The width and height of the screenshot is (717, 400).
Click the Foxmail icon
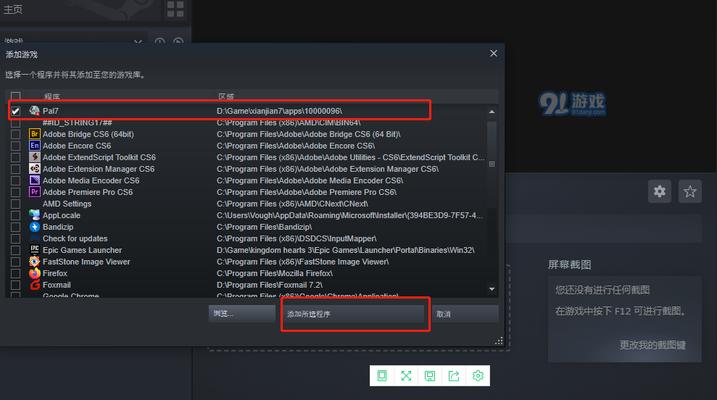34,285
